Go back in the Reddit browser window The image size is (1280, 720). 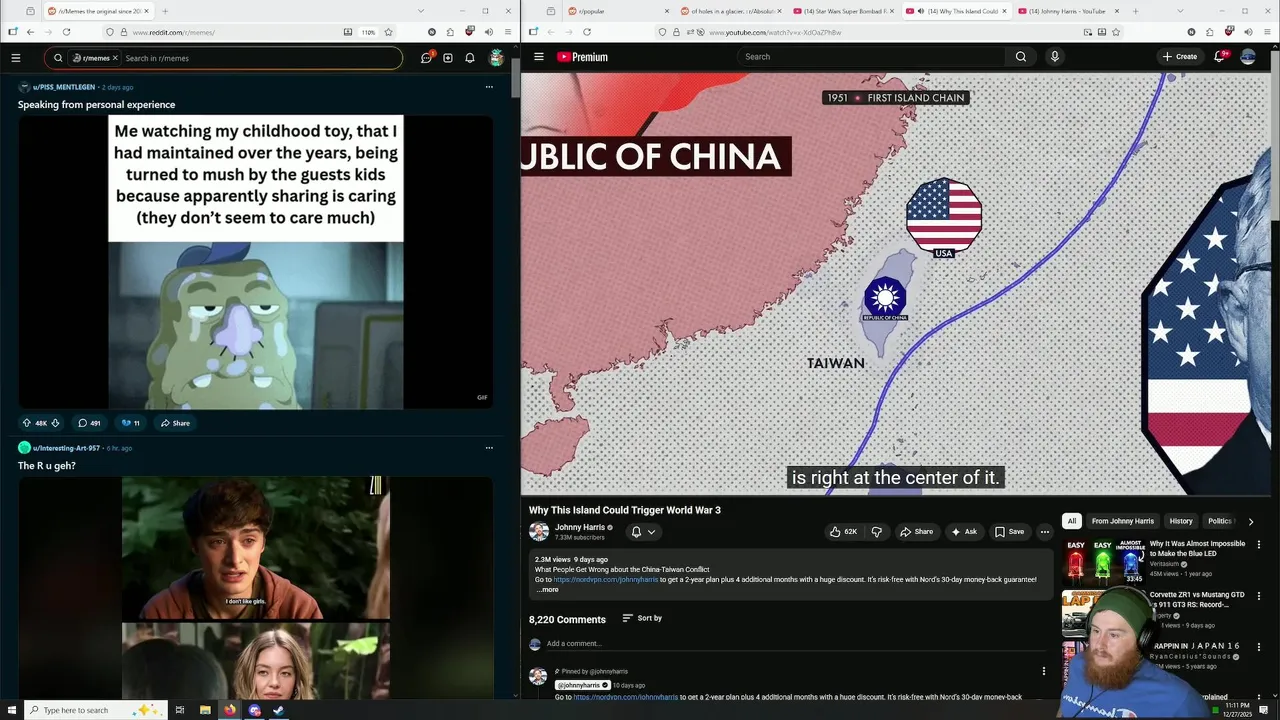point(30,32)
